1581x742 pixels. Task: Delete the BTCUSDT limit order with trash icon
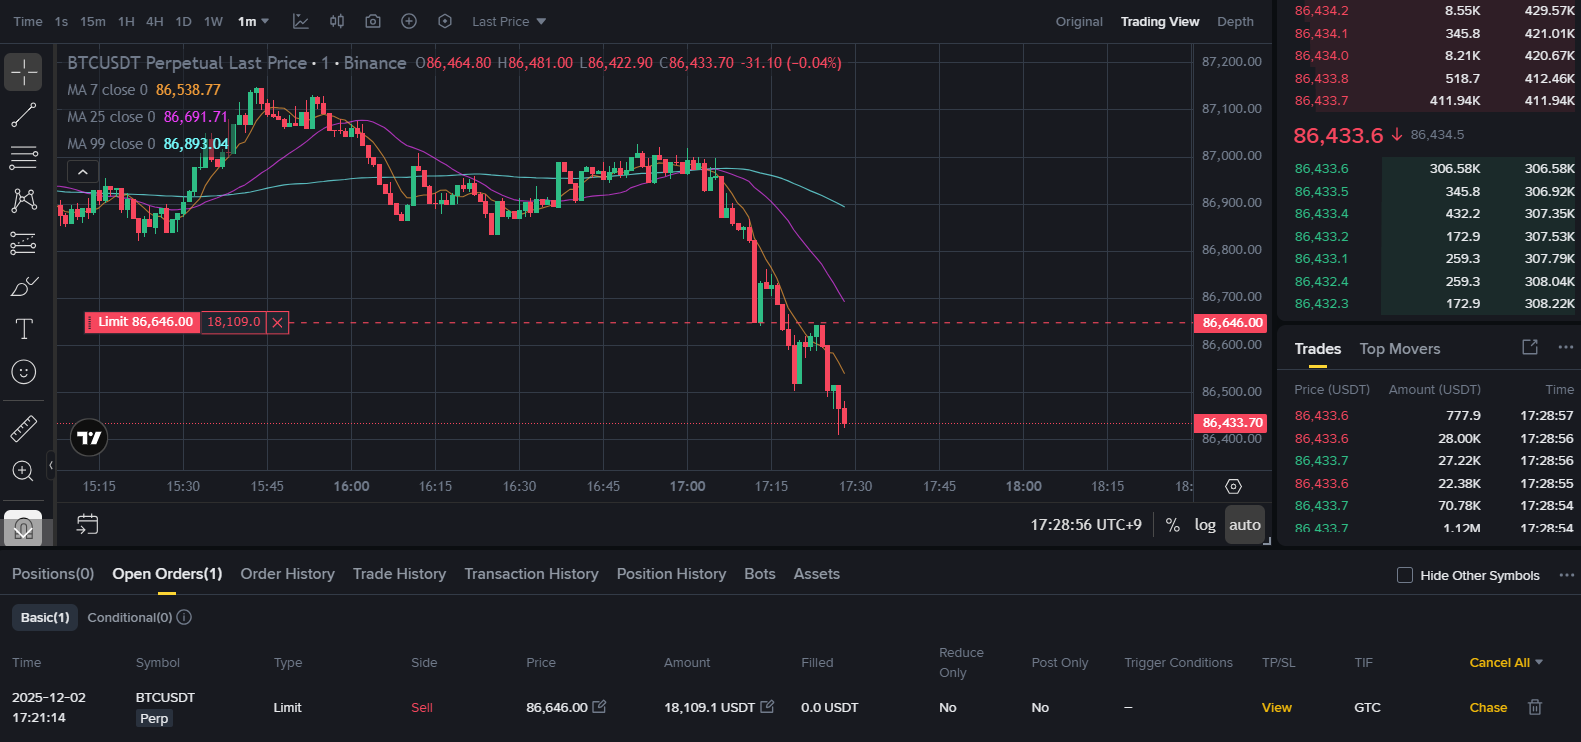tap(1535, 707)
